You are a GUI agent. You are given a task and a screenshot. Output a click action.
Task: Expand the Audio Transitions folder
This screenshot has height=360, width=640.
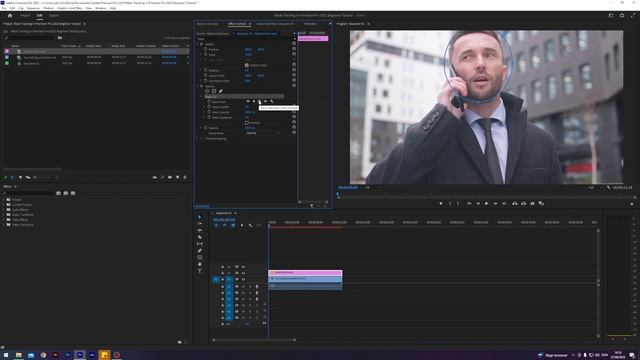tap(4, 215)
